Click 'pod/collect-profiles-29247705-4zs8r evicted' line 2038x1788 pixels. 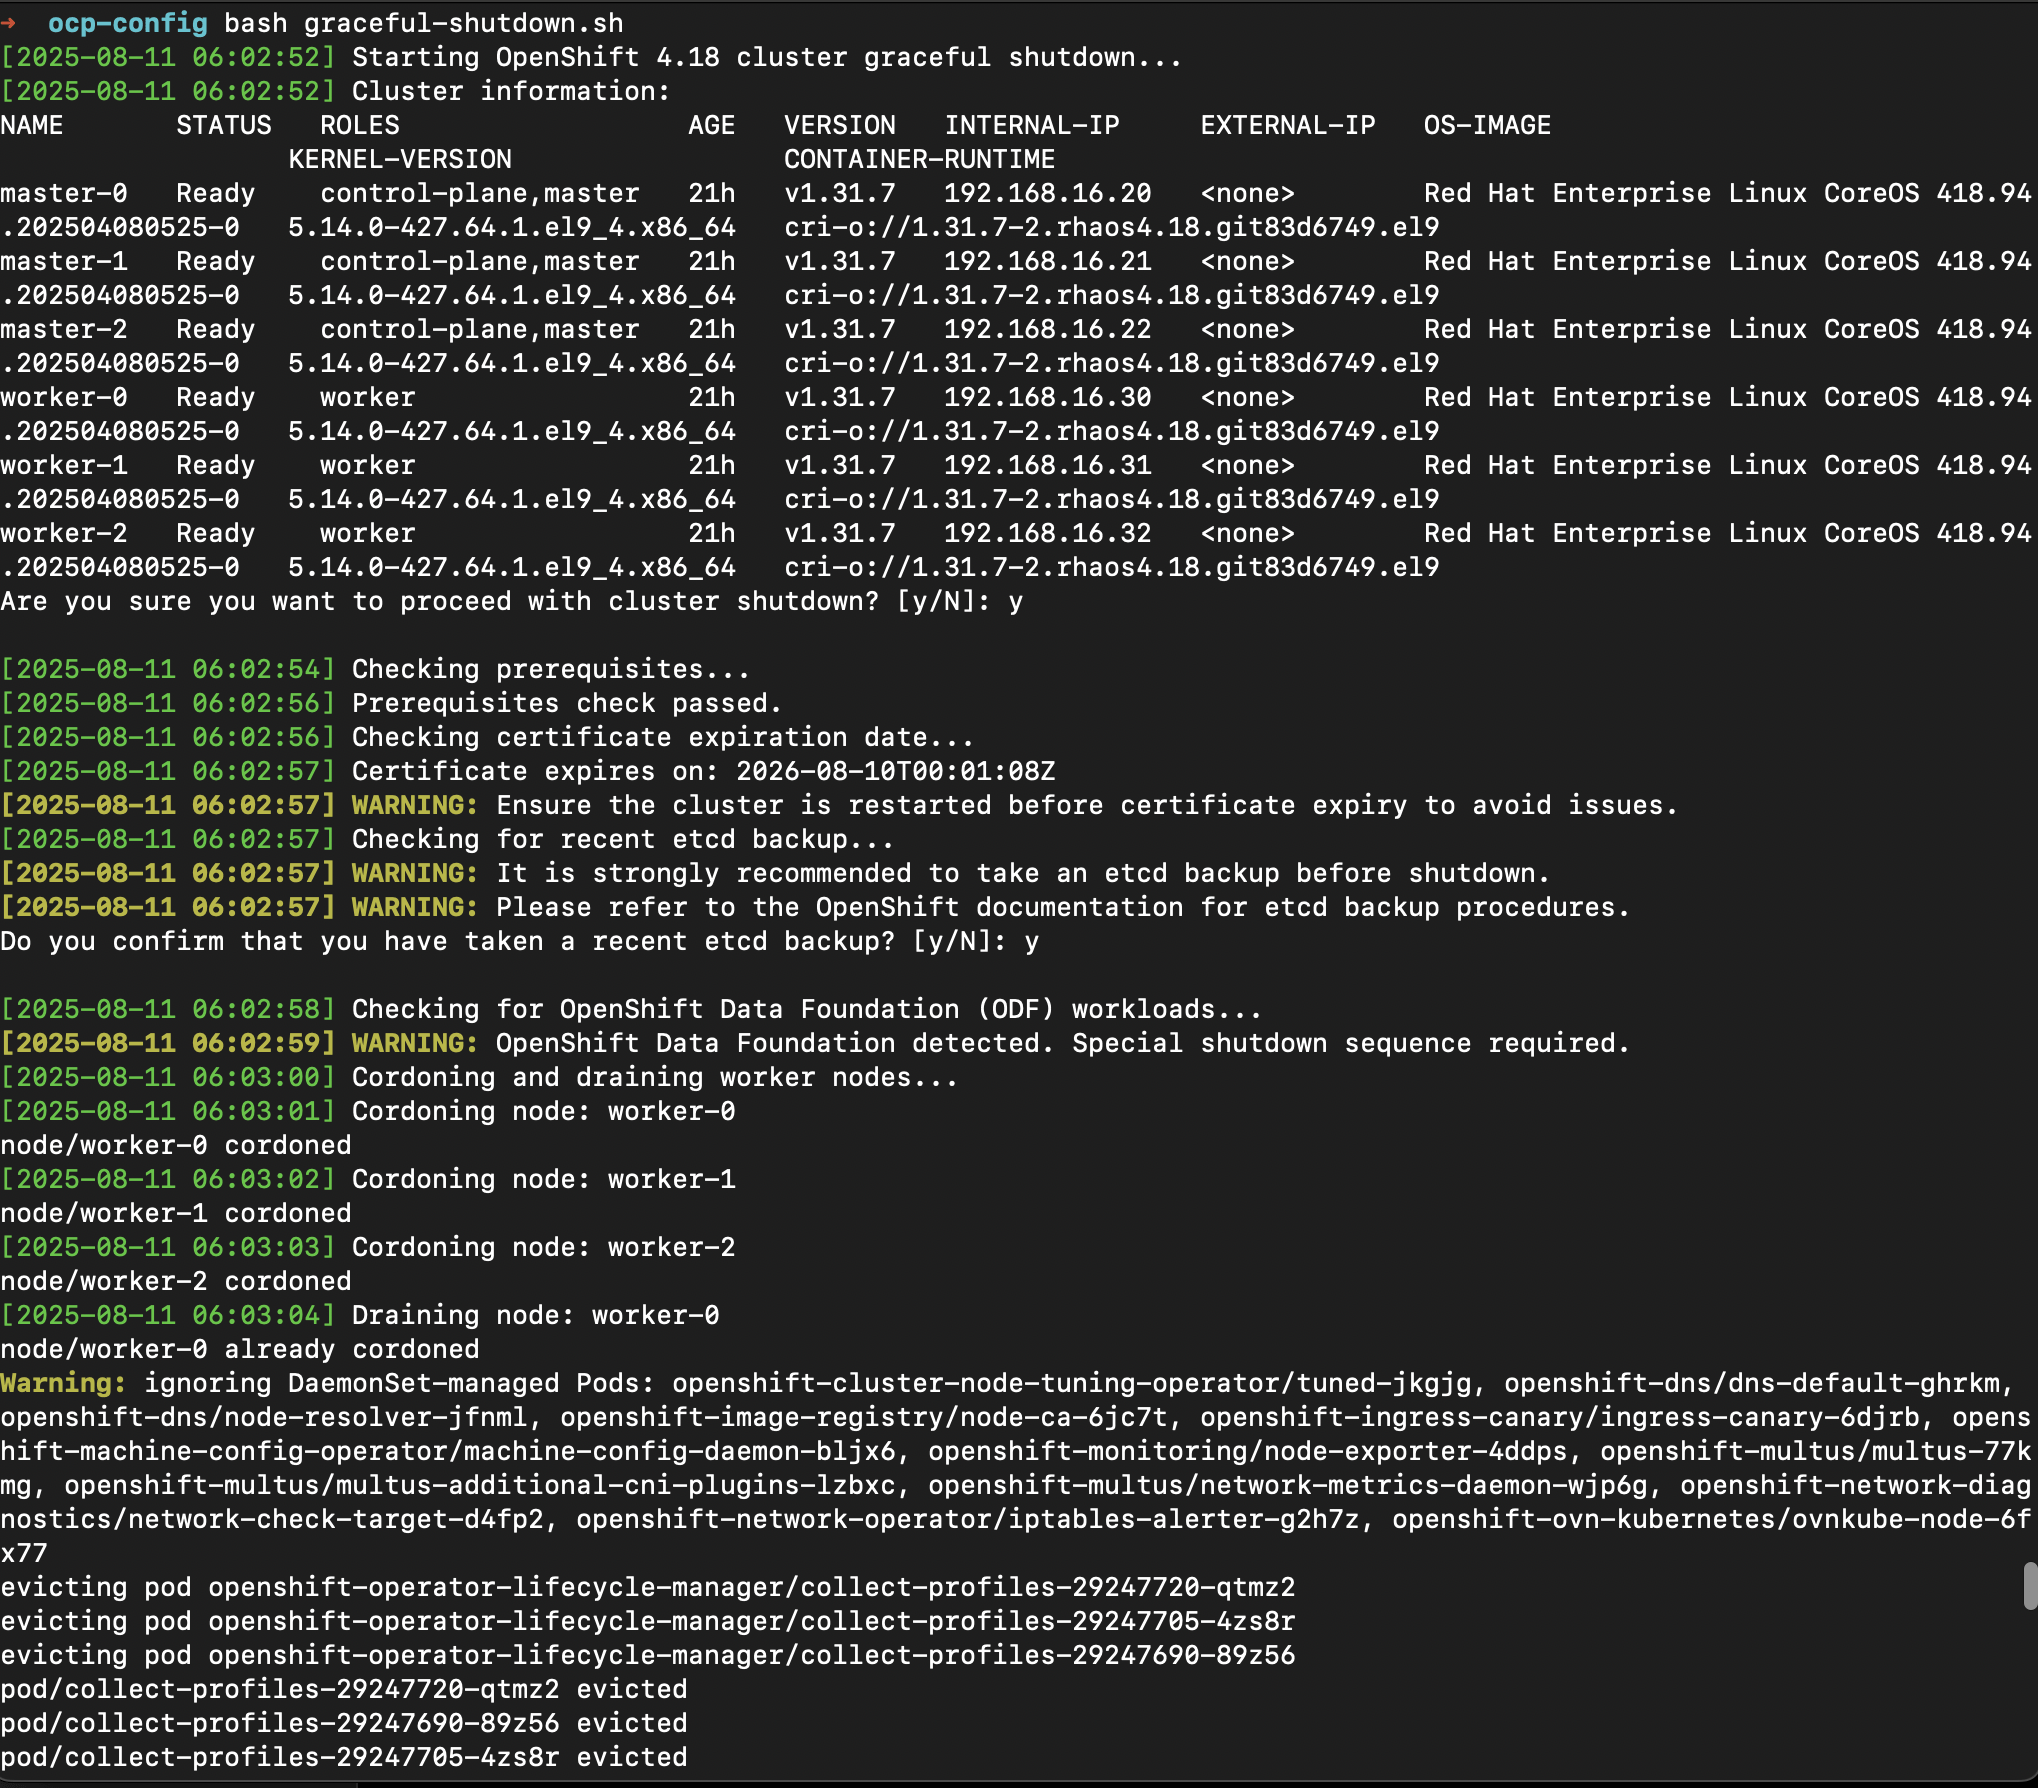[x=344, y=1757]
